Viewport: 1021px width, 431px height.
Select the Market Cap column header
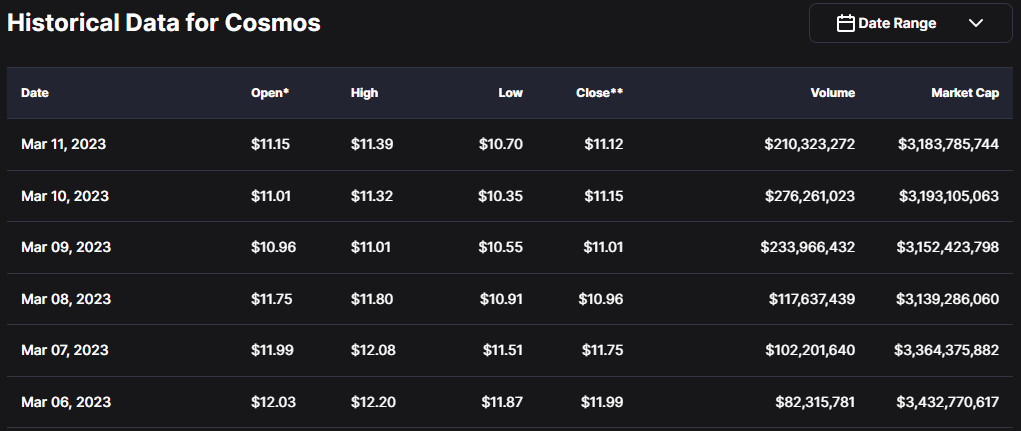[964, 93]
